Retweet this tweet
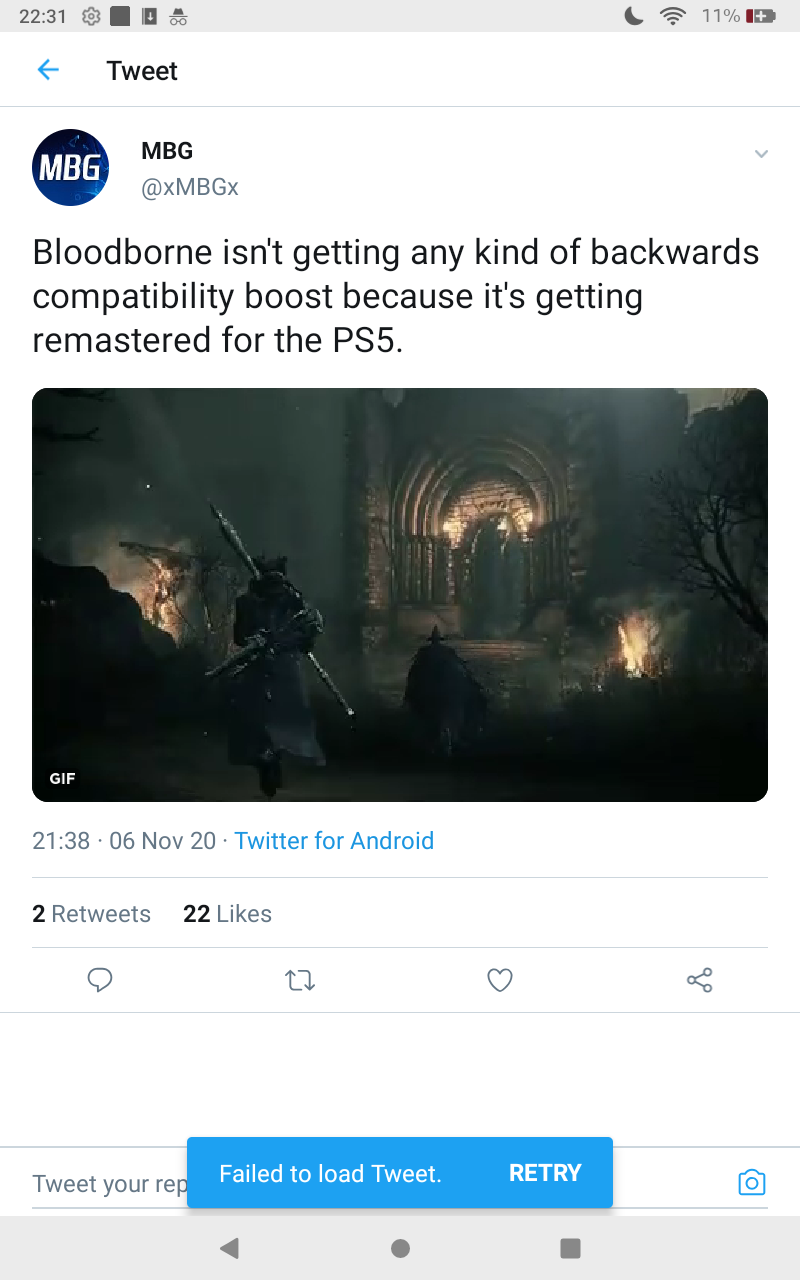800x1280 pixels. click(300, 980)
